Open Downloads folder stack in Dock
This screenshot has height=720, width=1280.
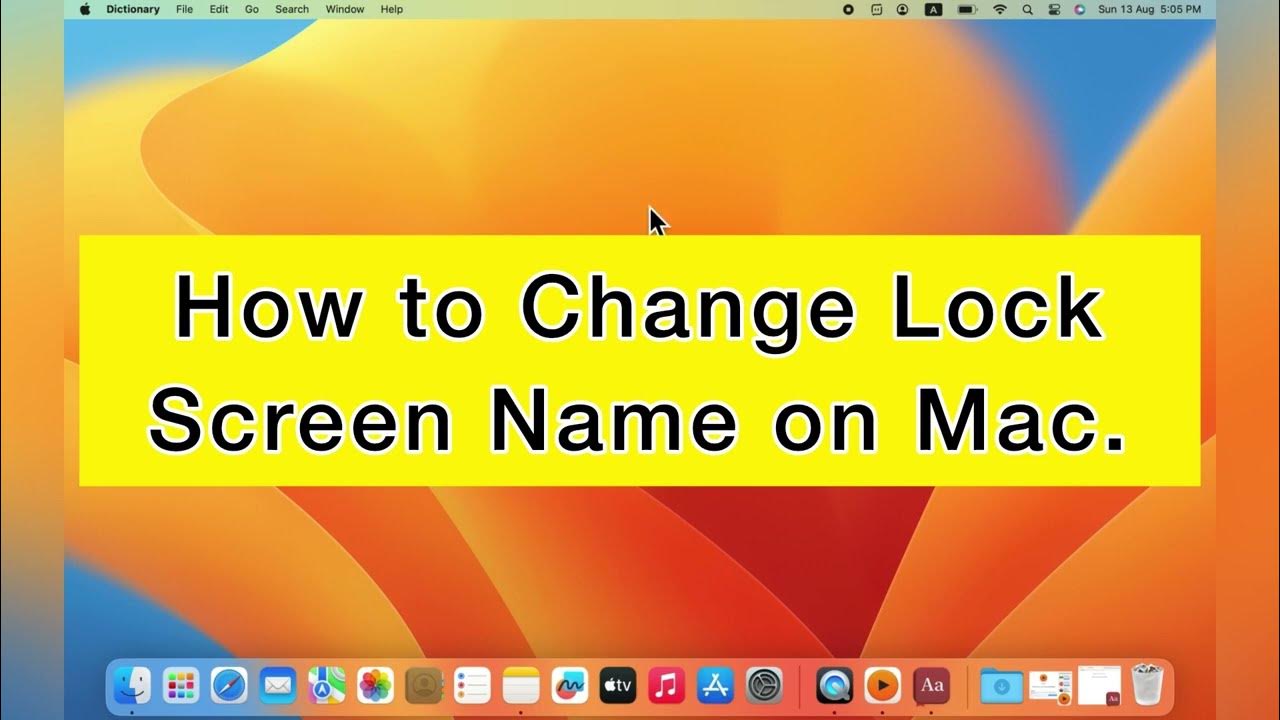coord(1001,685)
